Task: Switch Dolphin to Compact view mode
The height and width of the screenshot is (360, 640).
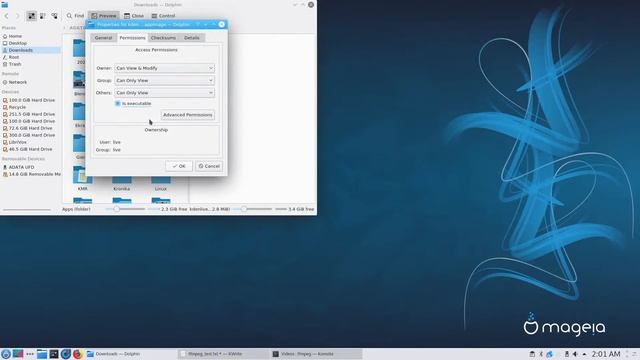Action: [42, 16]
